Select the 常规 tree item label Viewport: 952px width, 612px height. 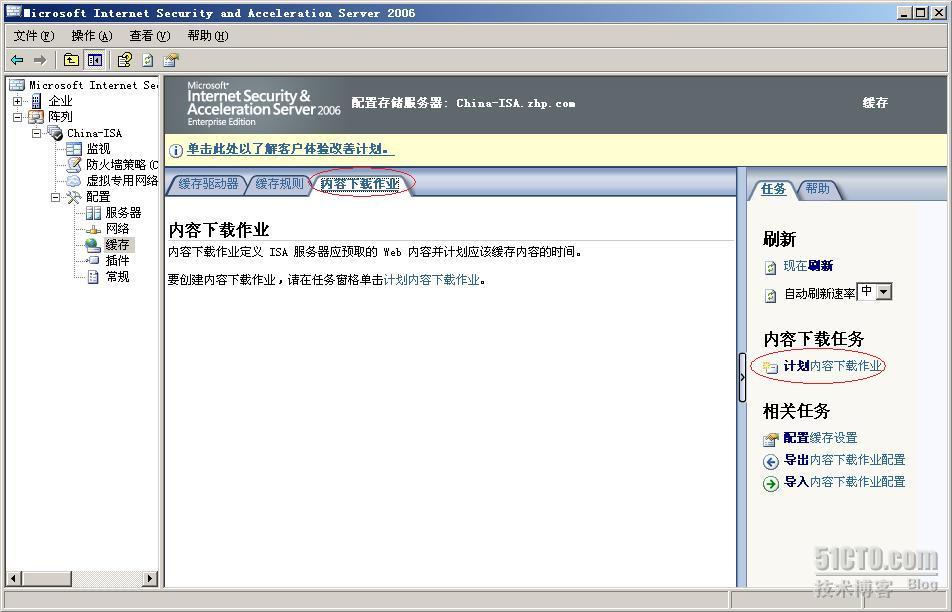117,277
